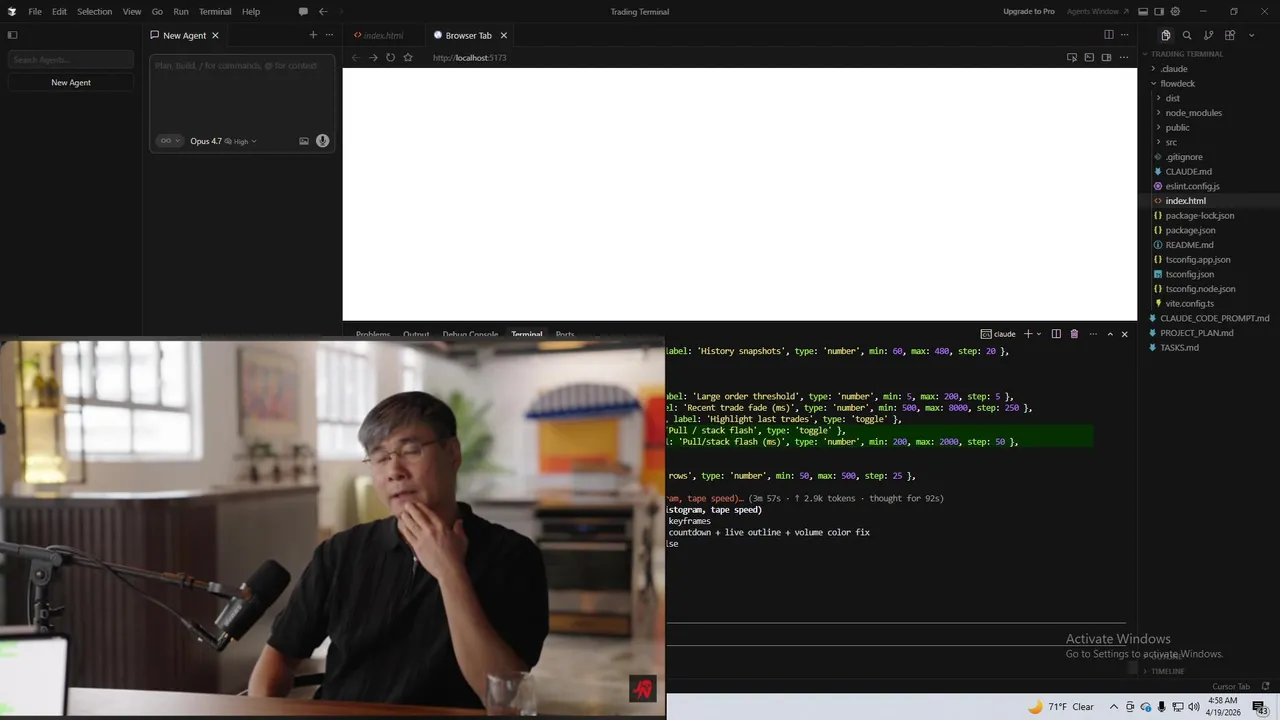The width and height of the screenshot is (1280, 720).
Task: Close the New Agent chat tab
Action: click(x=215, y=35)
